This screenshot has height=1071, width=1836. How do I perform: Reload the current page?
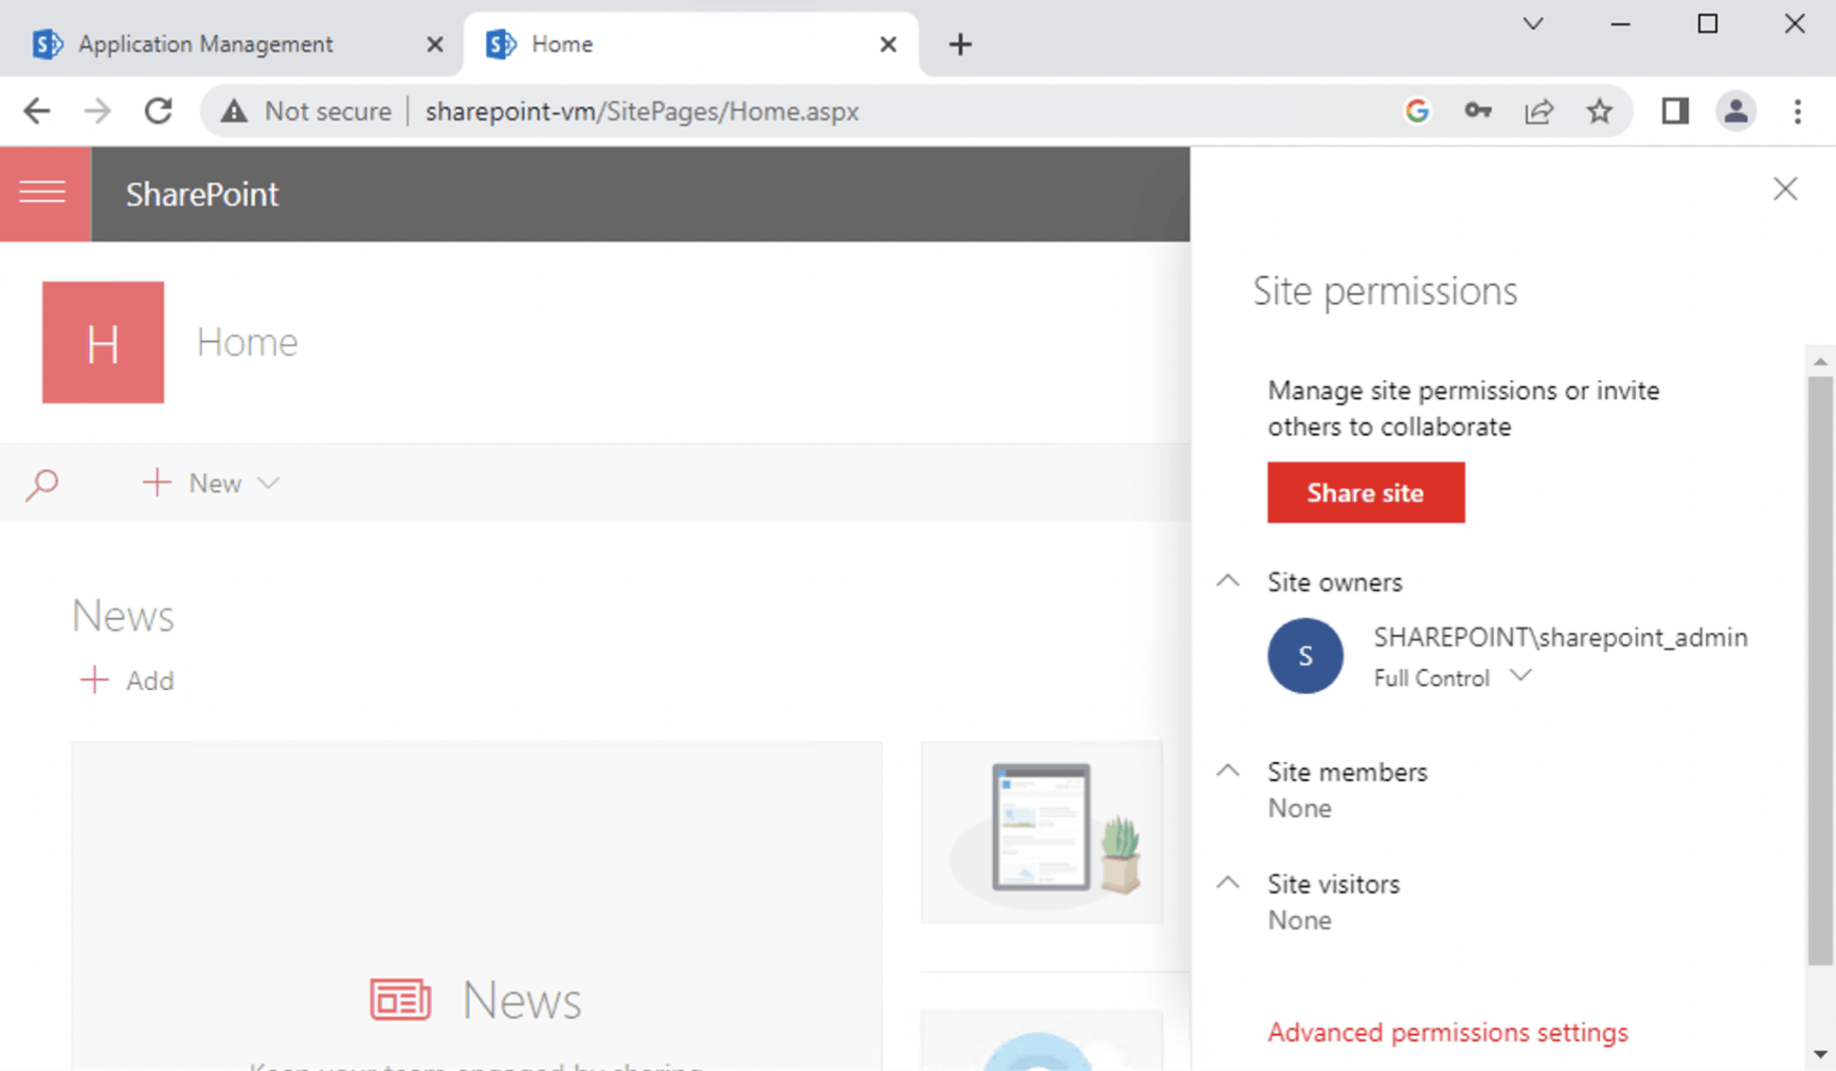[158, 111]
